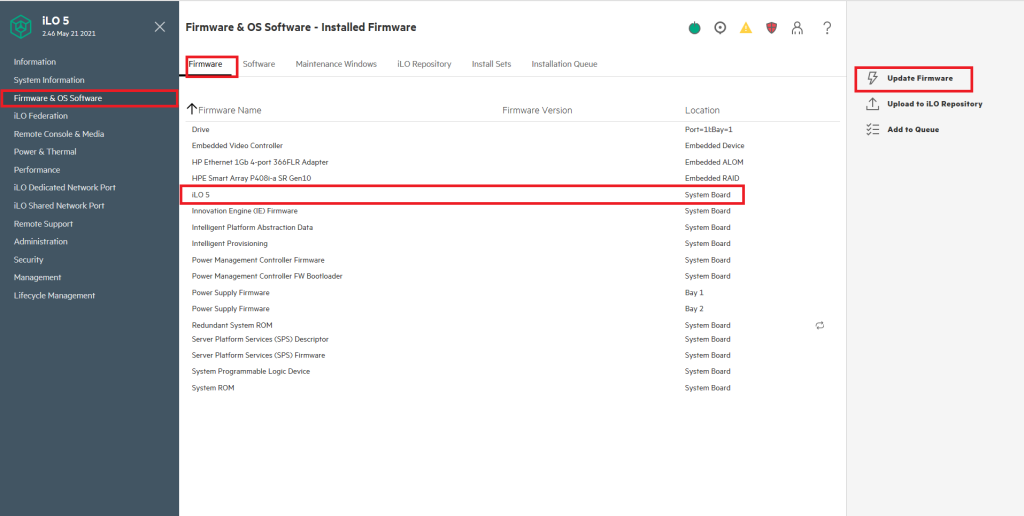Click the Add to Queue link

913,129
